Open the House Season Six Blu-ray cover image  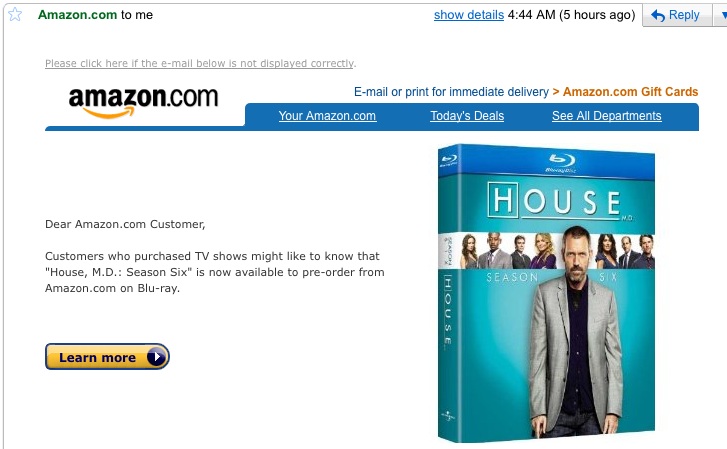click(x=546, y=293)
